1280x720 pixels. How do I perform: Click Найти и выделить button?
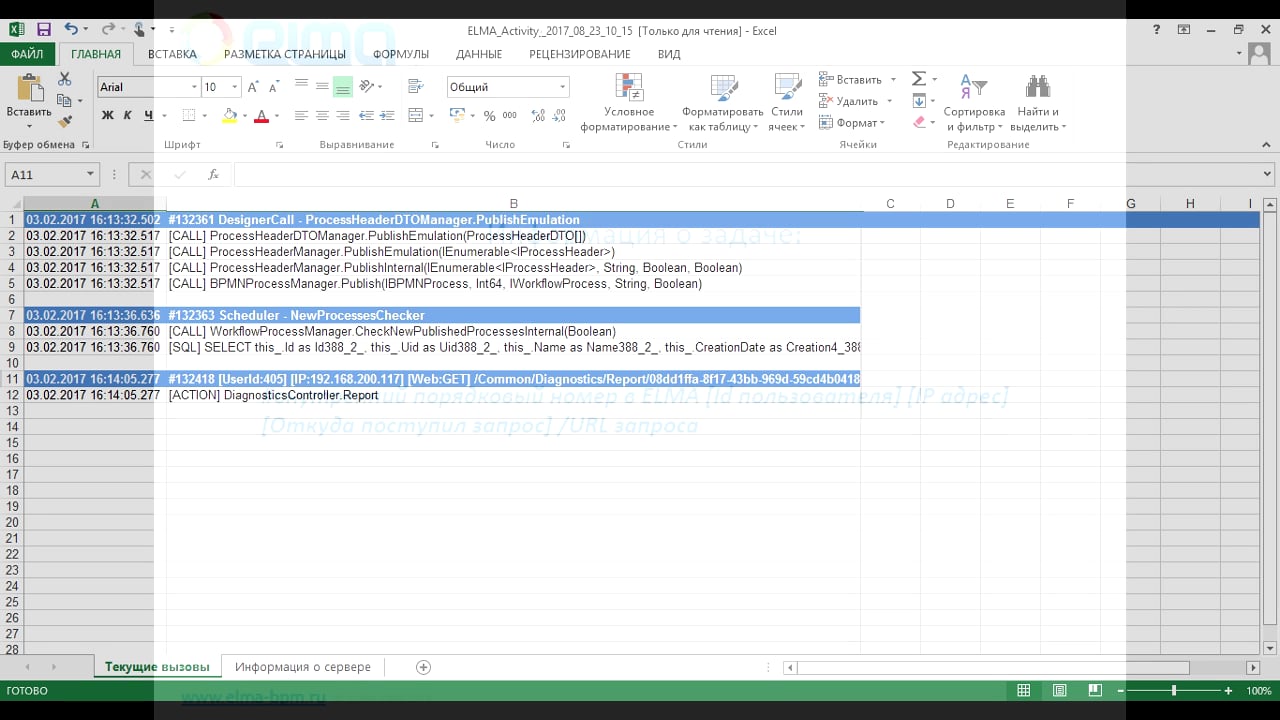pos(1038,102)
